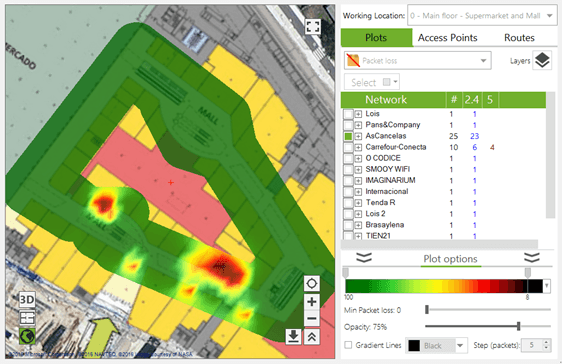Viewport: 562px width, 364px height.
Task: Switch to the Access Points tab
Action: click(x=448, y=38)
